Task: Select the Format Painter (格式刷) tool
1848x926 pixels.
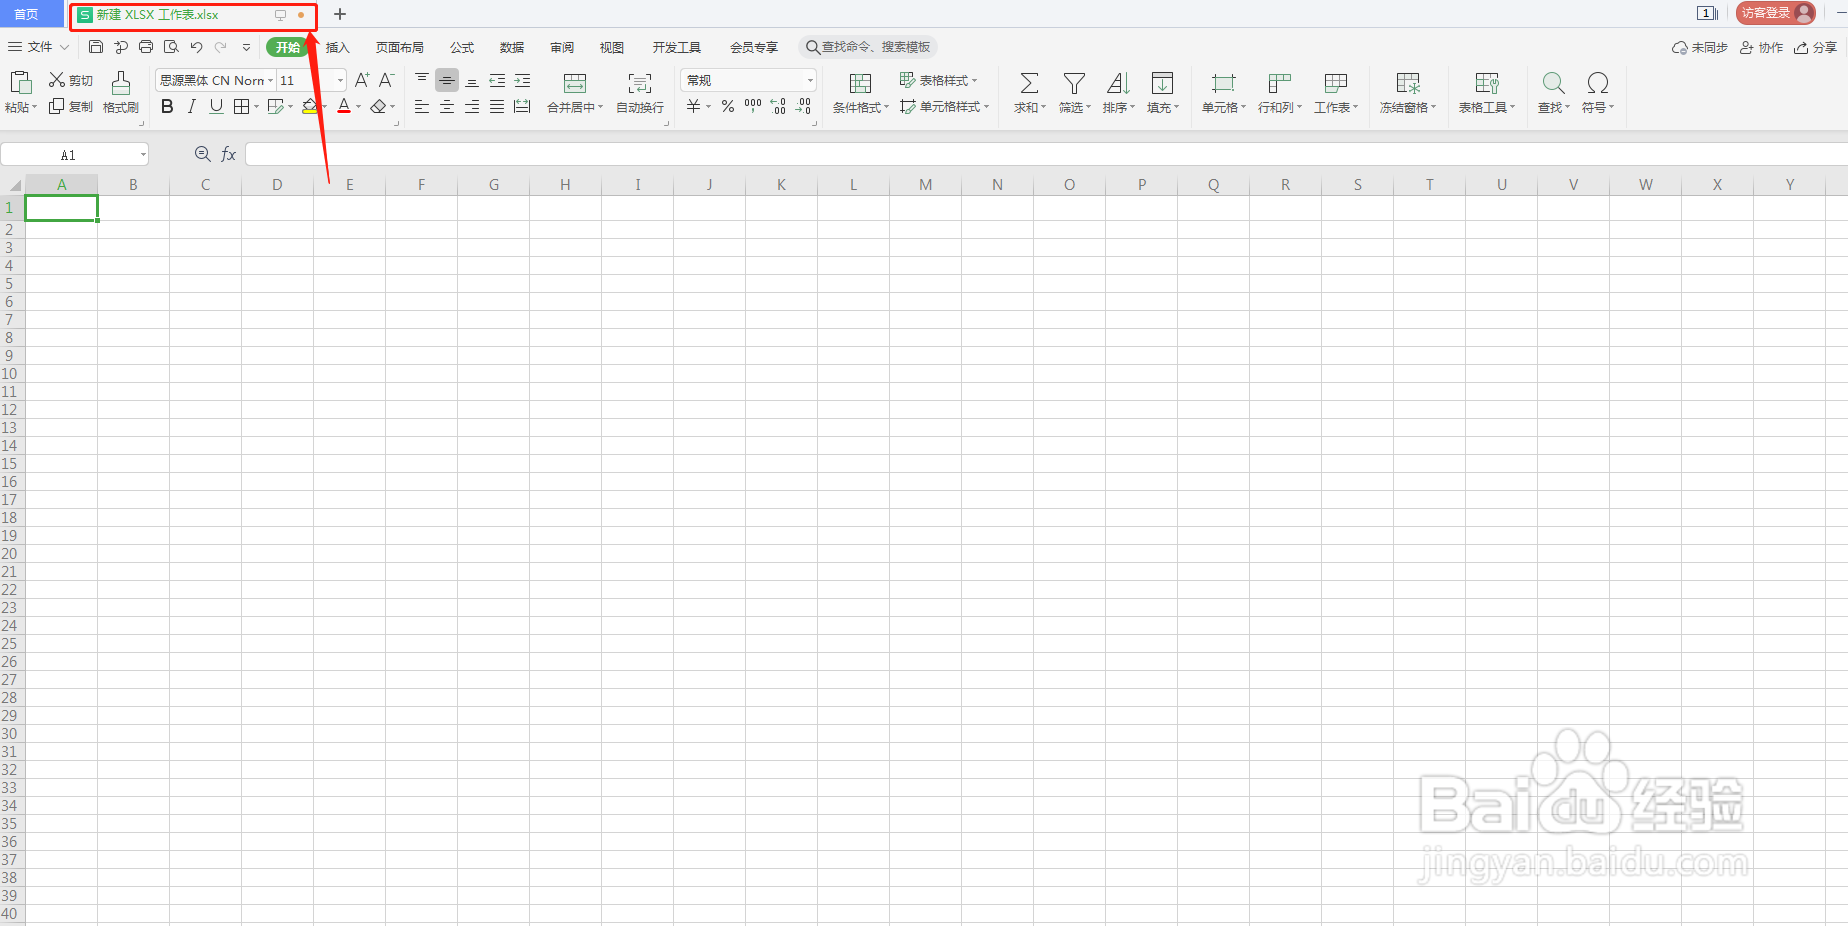Action: click(x=121, y=92)
